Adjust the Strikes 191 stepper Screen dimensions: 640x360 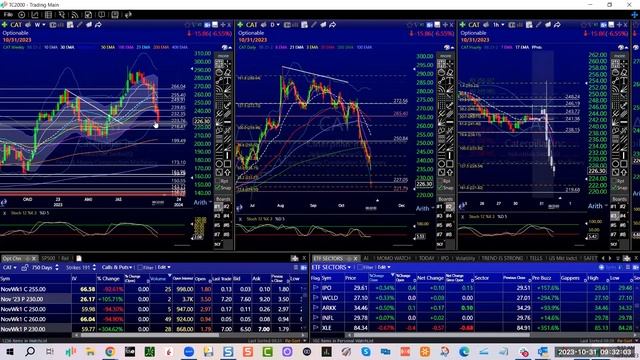click(x=94, y=268)
